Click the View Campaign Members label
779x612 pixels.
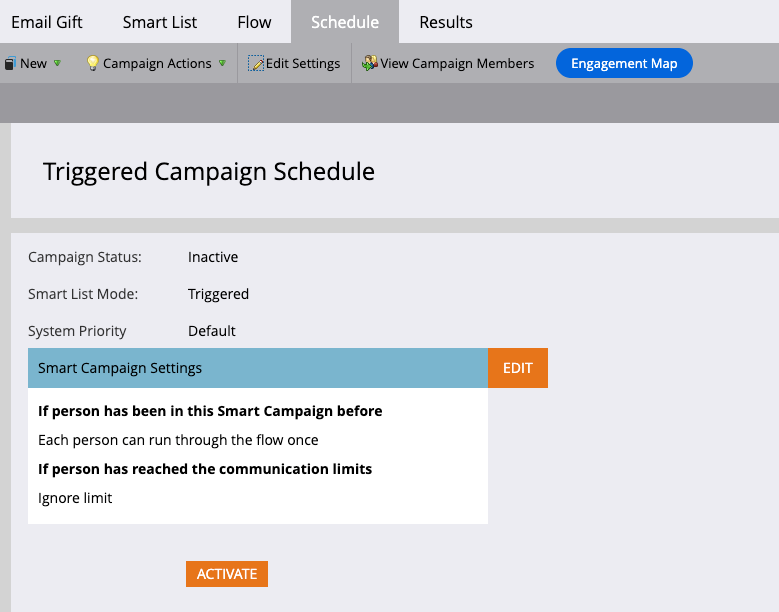click(457, 64)
